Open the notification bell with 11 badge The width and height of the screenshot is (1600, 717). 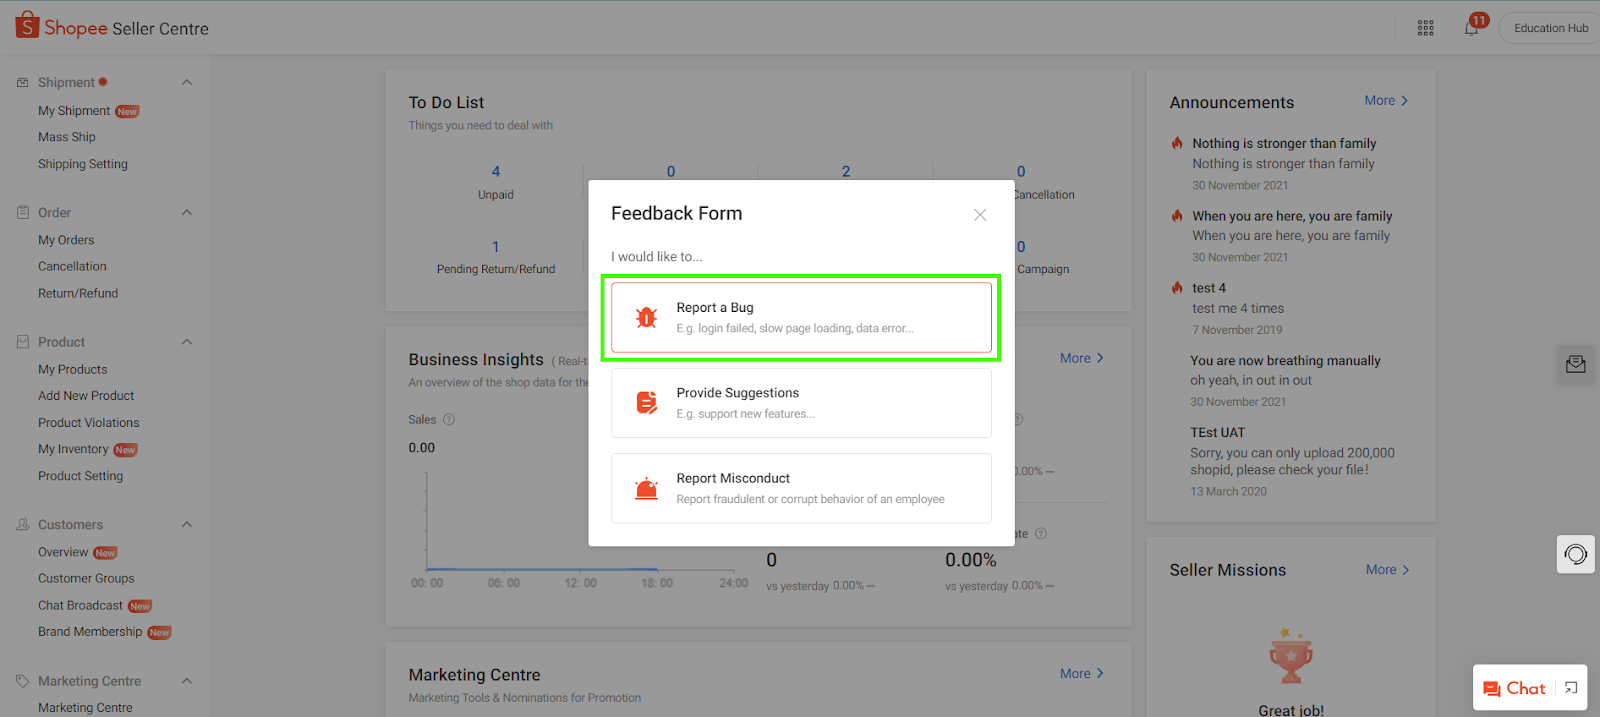pyautogui.click(x=1471, y=28)
